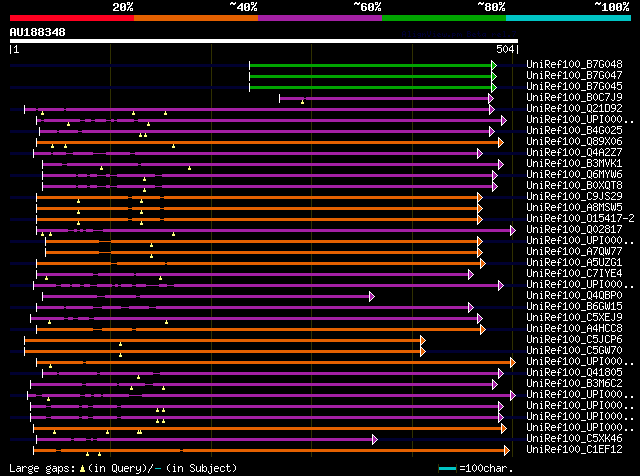This screenshot has height=476, width=640.
Task: Click purple arrowhead ending the Q4A2Z7 alignment
Action: 480,153
